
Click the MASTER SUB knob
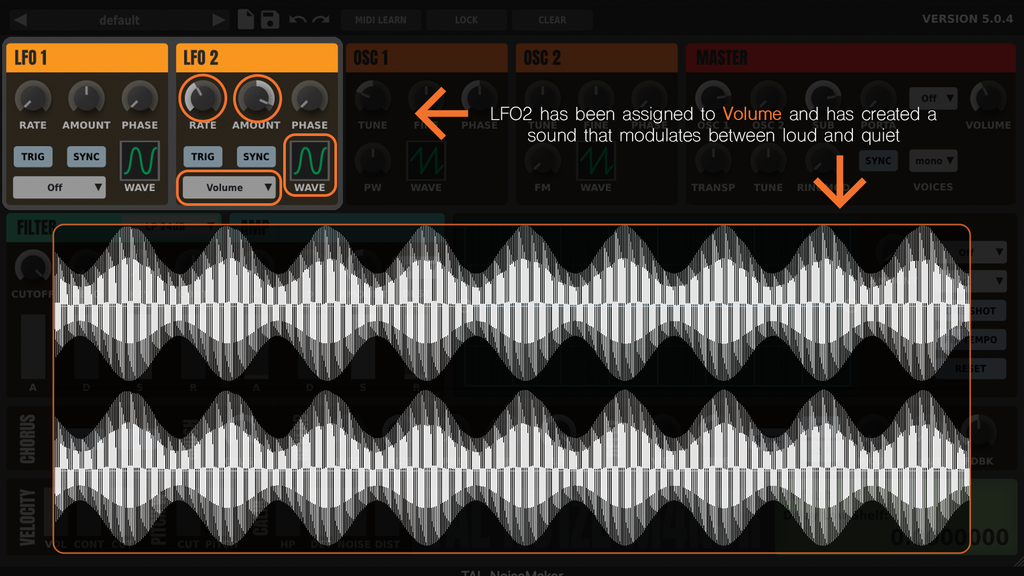point(823,99)
